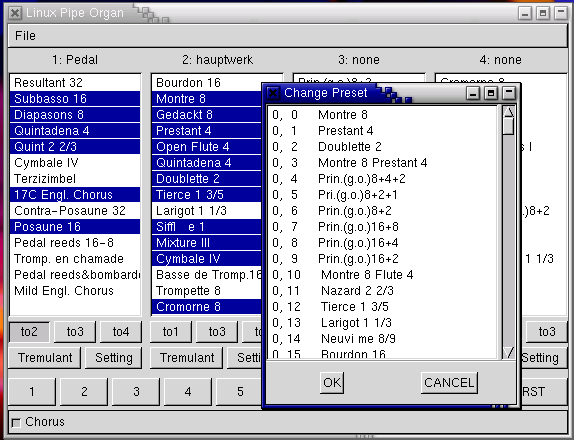574x440 pixels.
Task: Toggle Pedal stop '17C Engl. Chorus'
Action: (75, 195)
